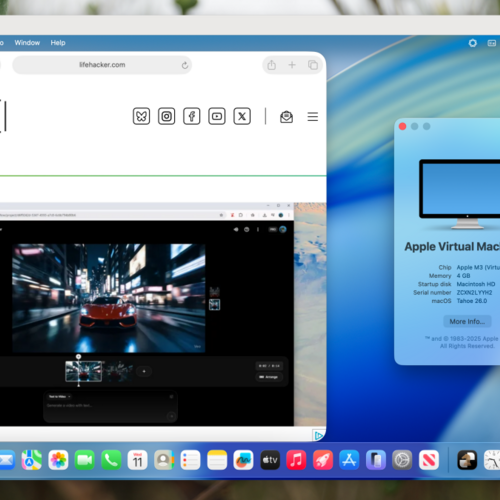This screenshot has width=500, height=500.
Task: Open Lifehacker's Bluesky butterfly icon link
Action: point(141,116)
